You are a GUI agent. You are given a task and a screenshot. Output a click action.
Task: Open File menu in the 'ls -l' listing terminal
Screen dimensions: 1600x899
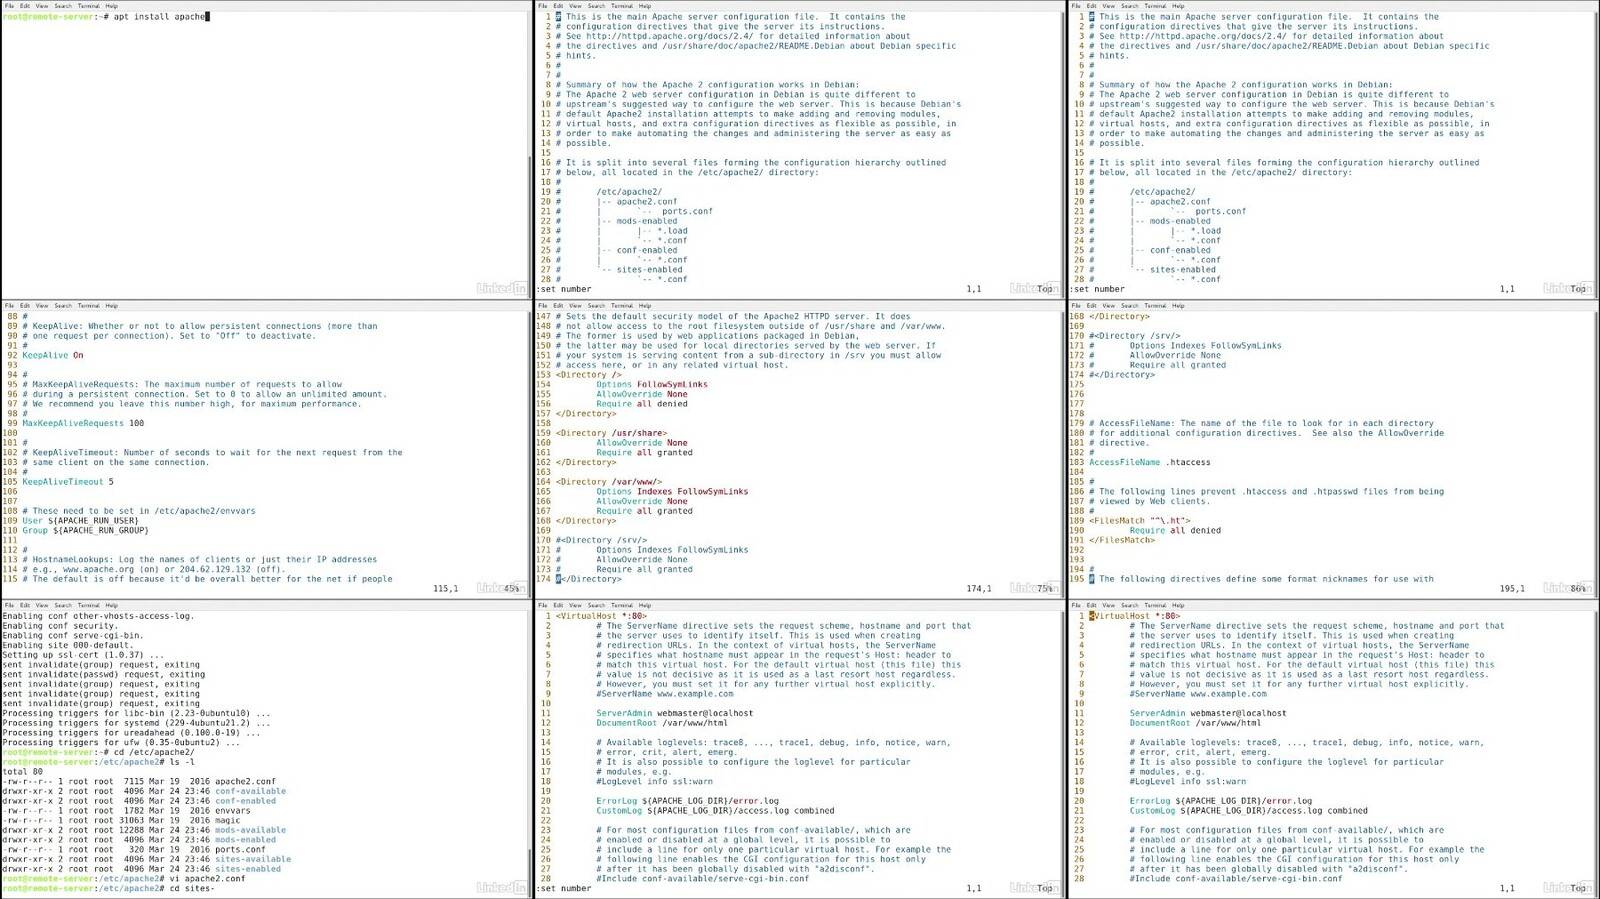coord(9,606)
